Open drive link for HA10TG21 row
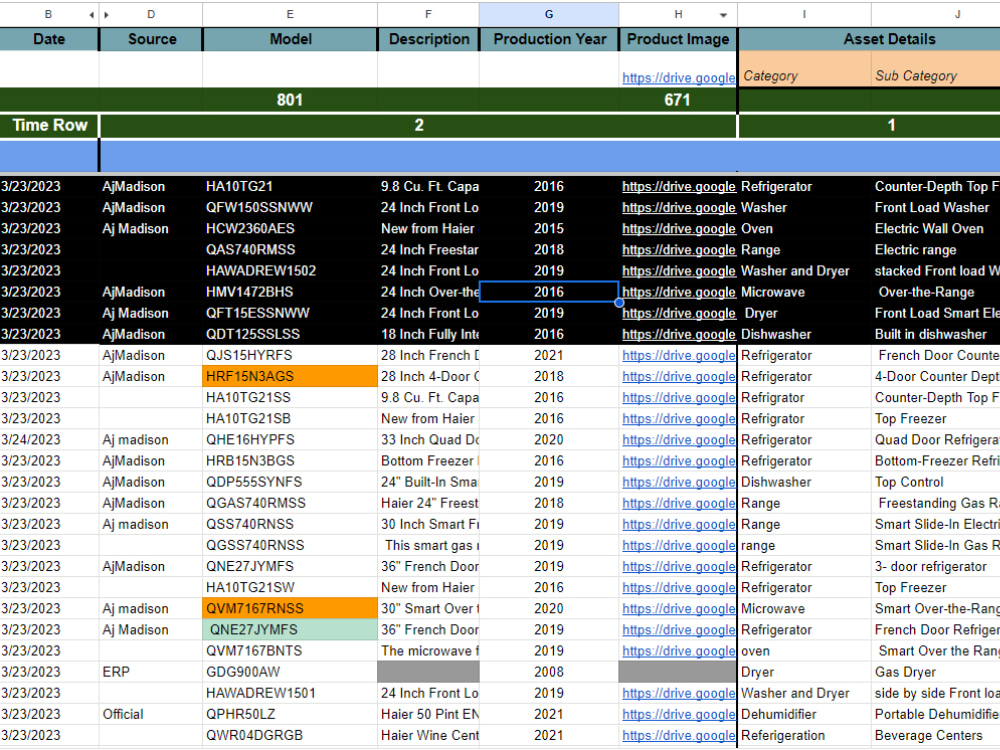The height and width of the screenshot is (750, 1000). pos(679,186)
